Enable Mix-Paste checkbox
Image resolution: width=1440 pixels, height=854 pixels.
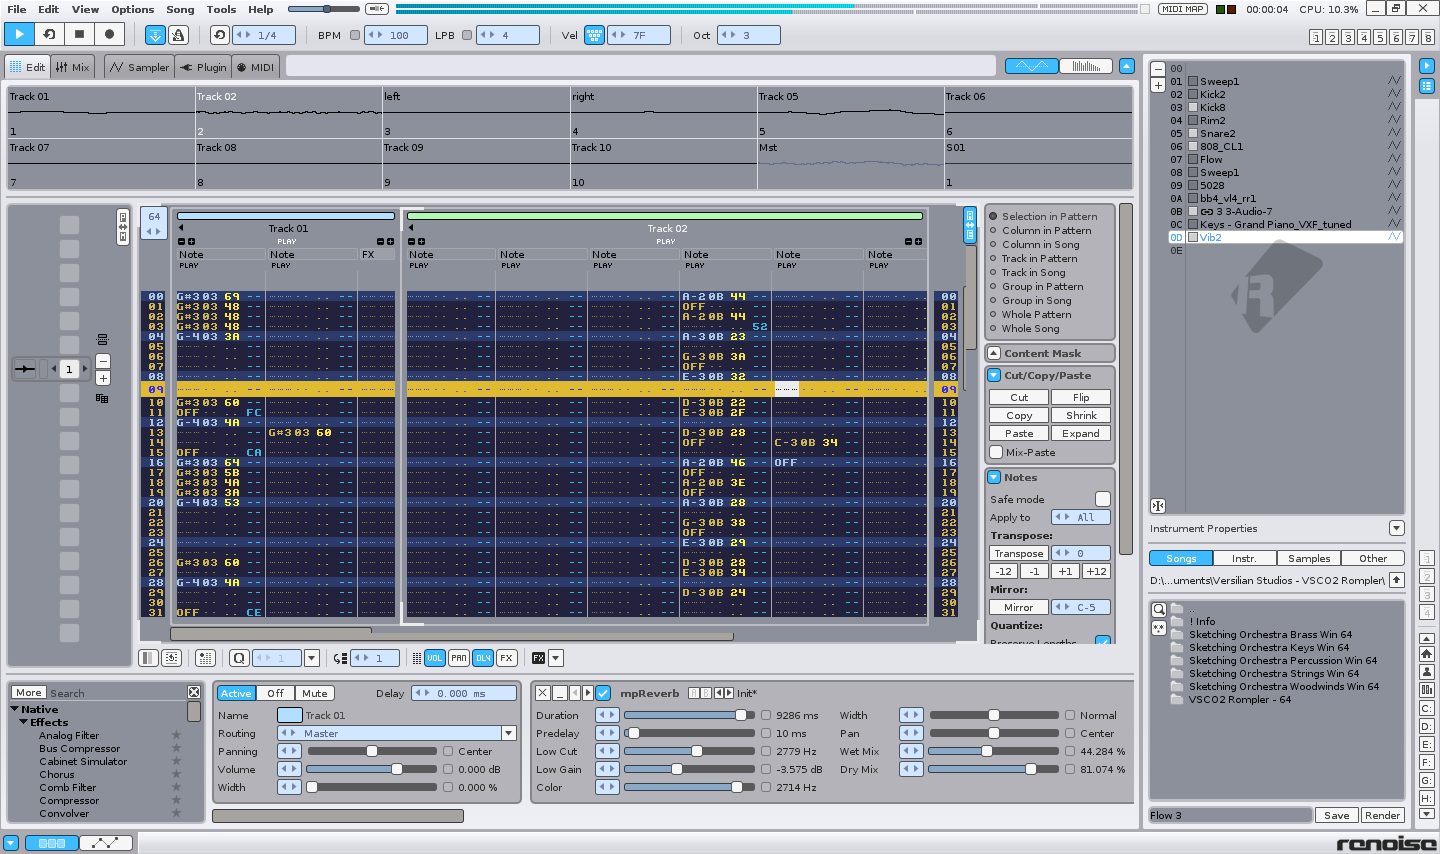pyautogui.click(x=996, y=452)
